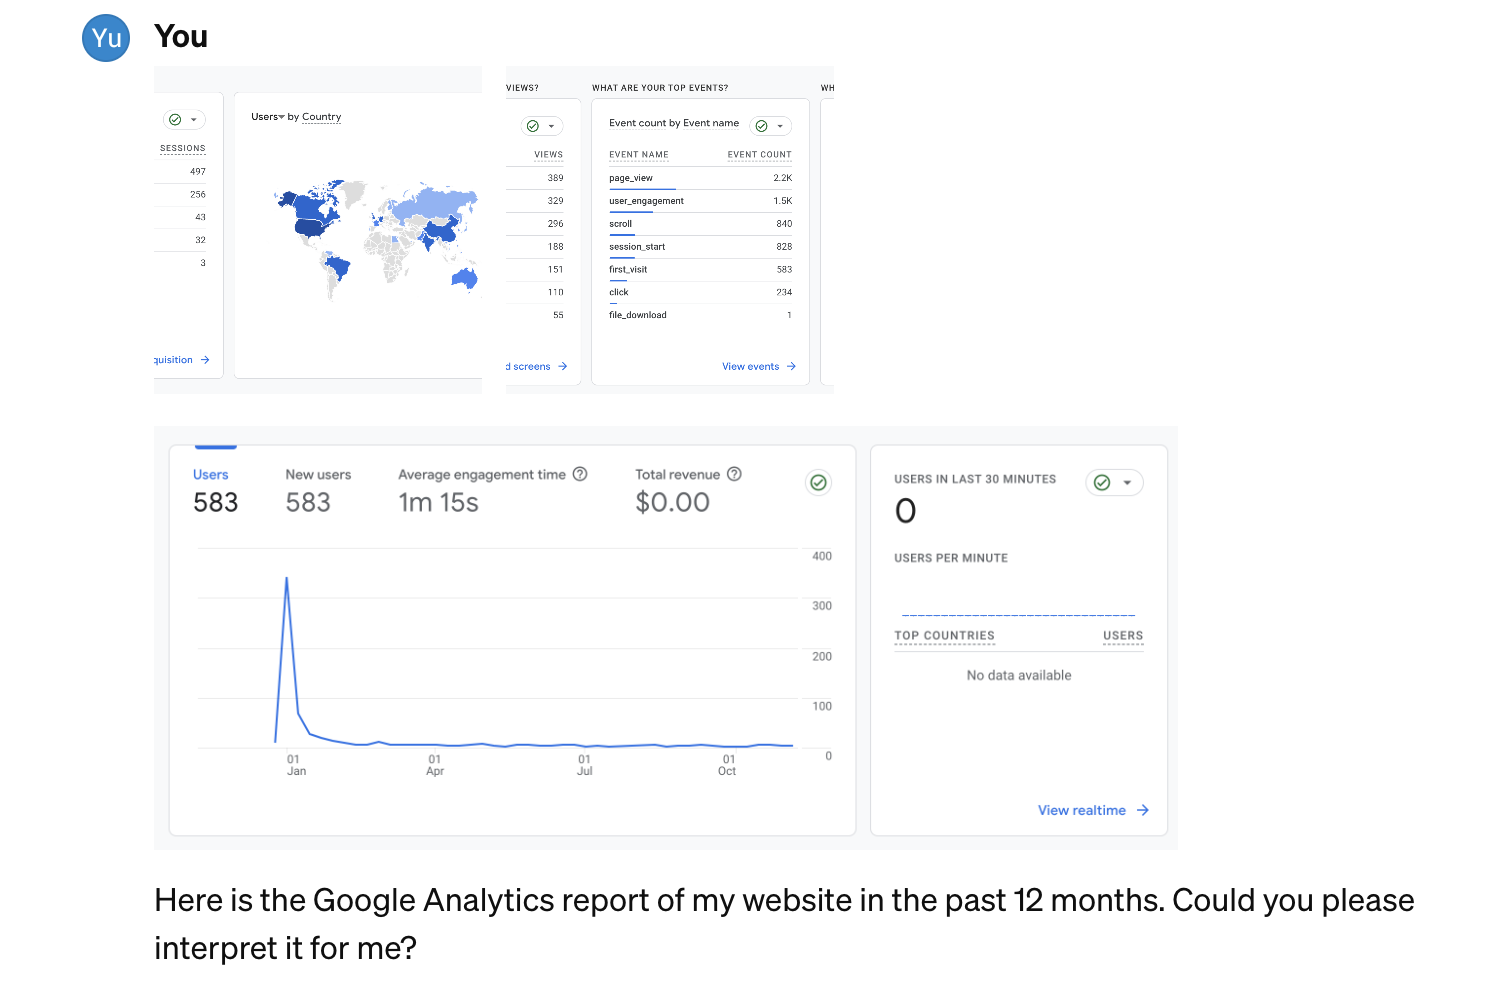Click the arrow icon next to View realtime
The height and width of the screenshot is (984, 1512).
pos(1143,810)
